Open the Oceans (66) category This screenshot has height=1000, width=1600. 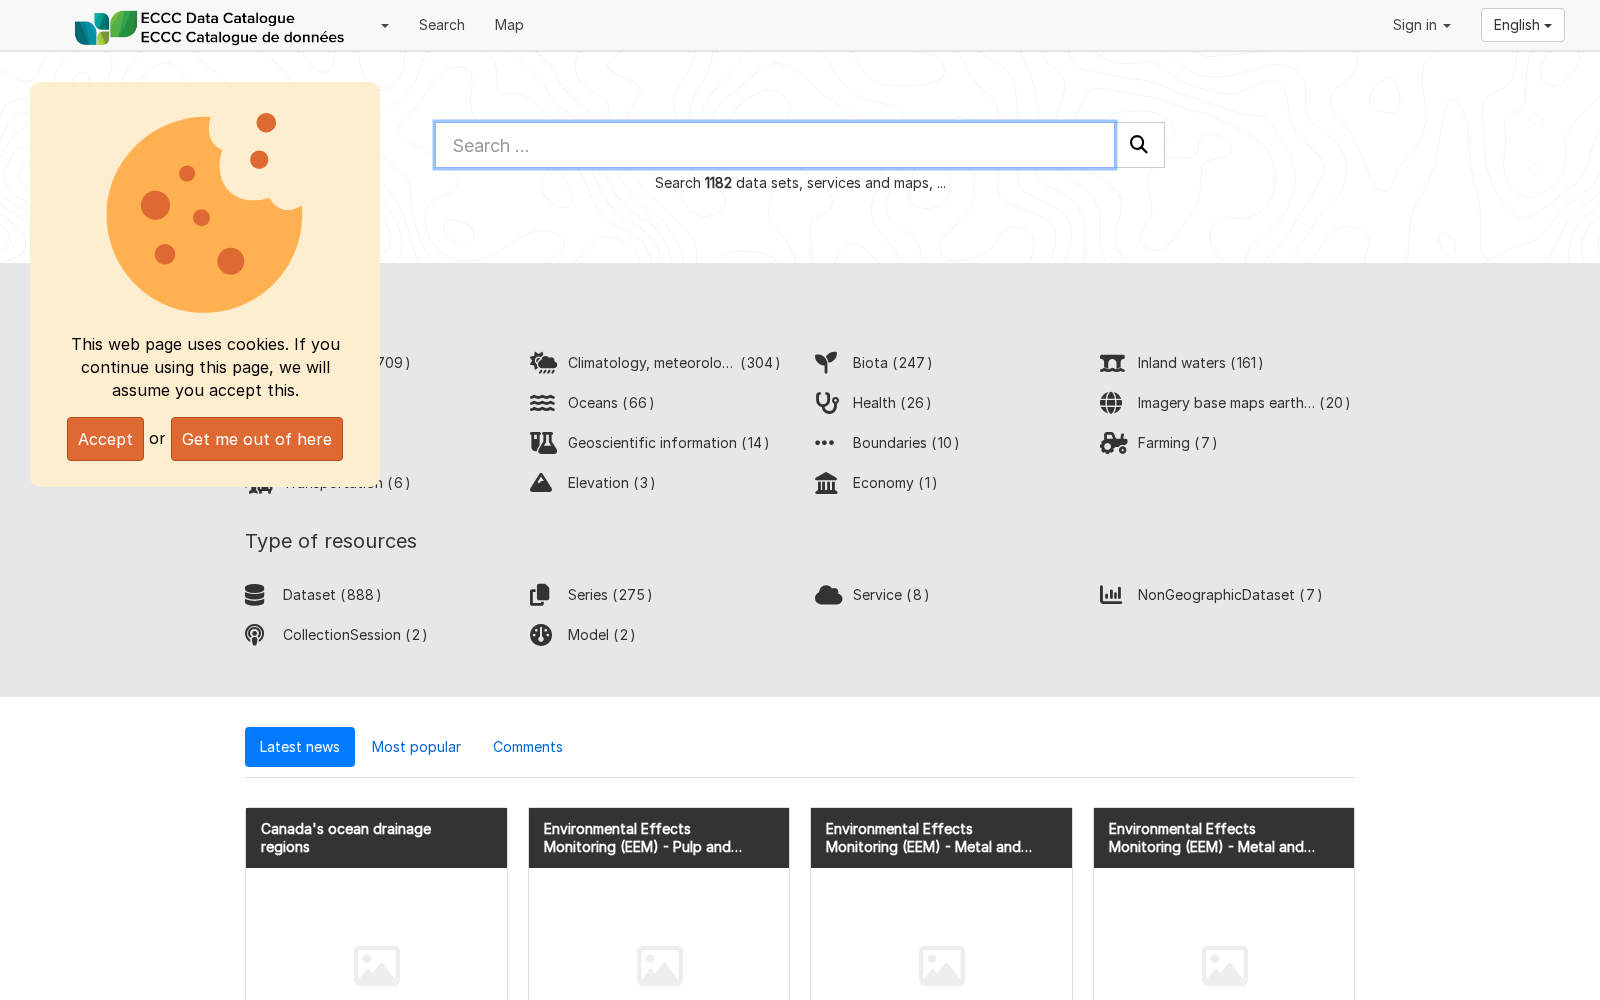click(611, 403)
